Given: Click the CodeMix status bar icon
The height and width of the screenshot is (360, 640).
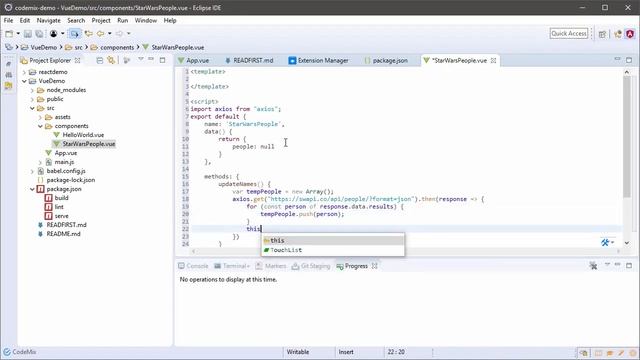Looking at the screenshot, I should [x=7, y=352].
